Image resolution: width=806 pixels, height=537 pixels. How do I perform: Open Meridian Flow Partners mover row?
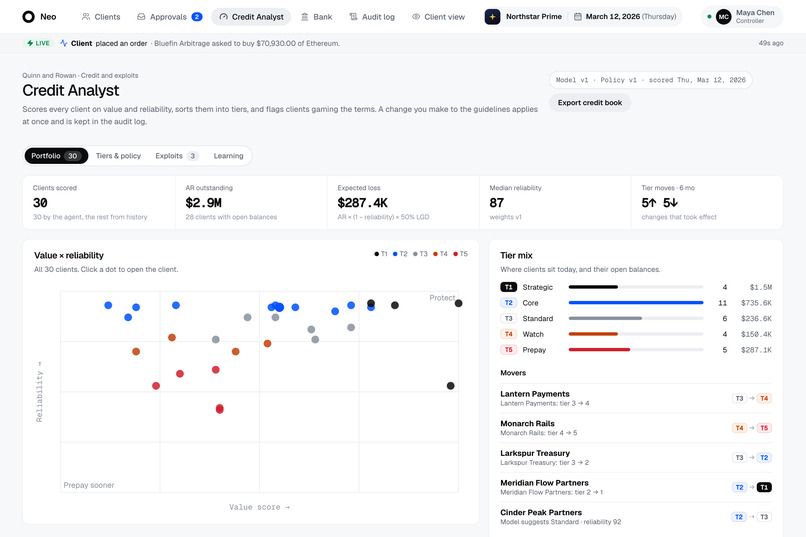click(x=636, y=487)
